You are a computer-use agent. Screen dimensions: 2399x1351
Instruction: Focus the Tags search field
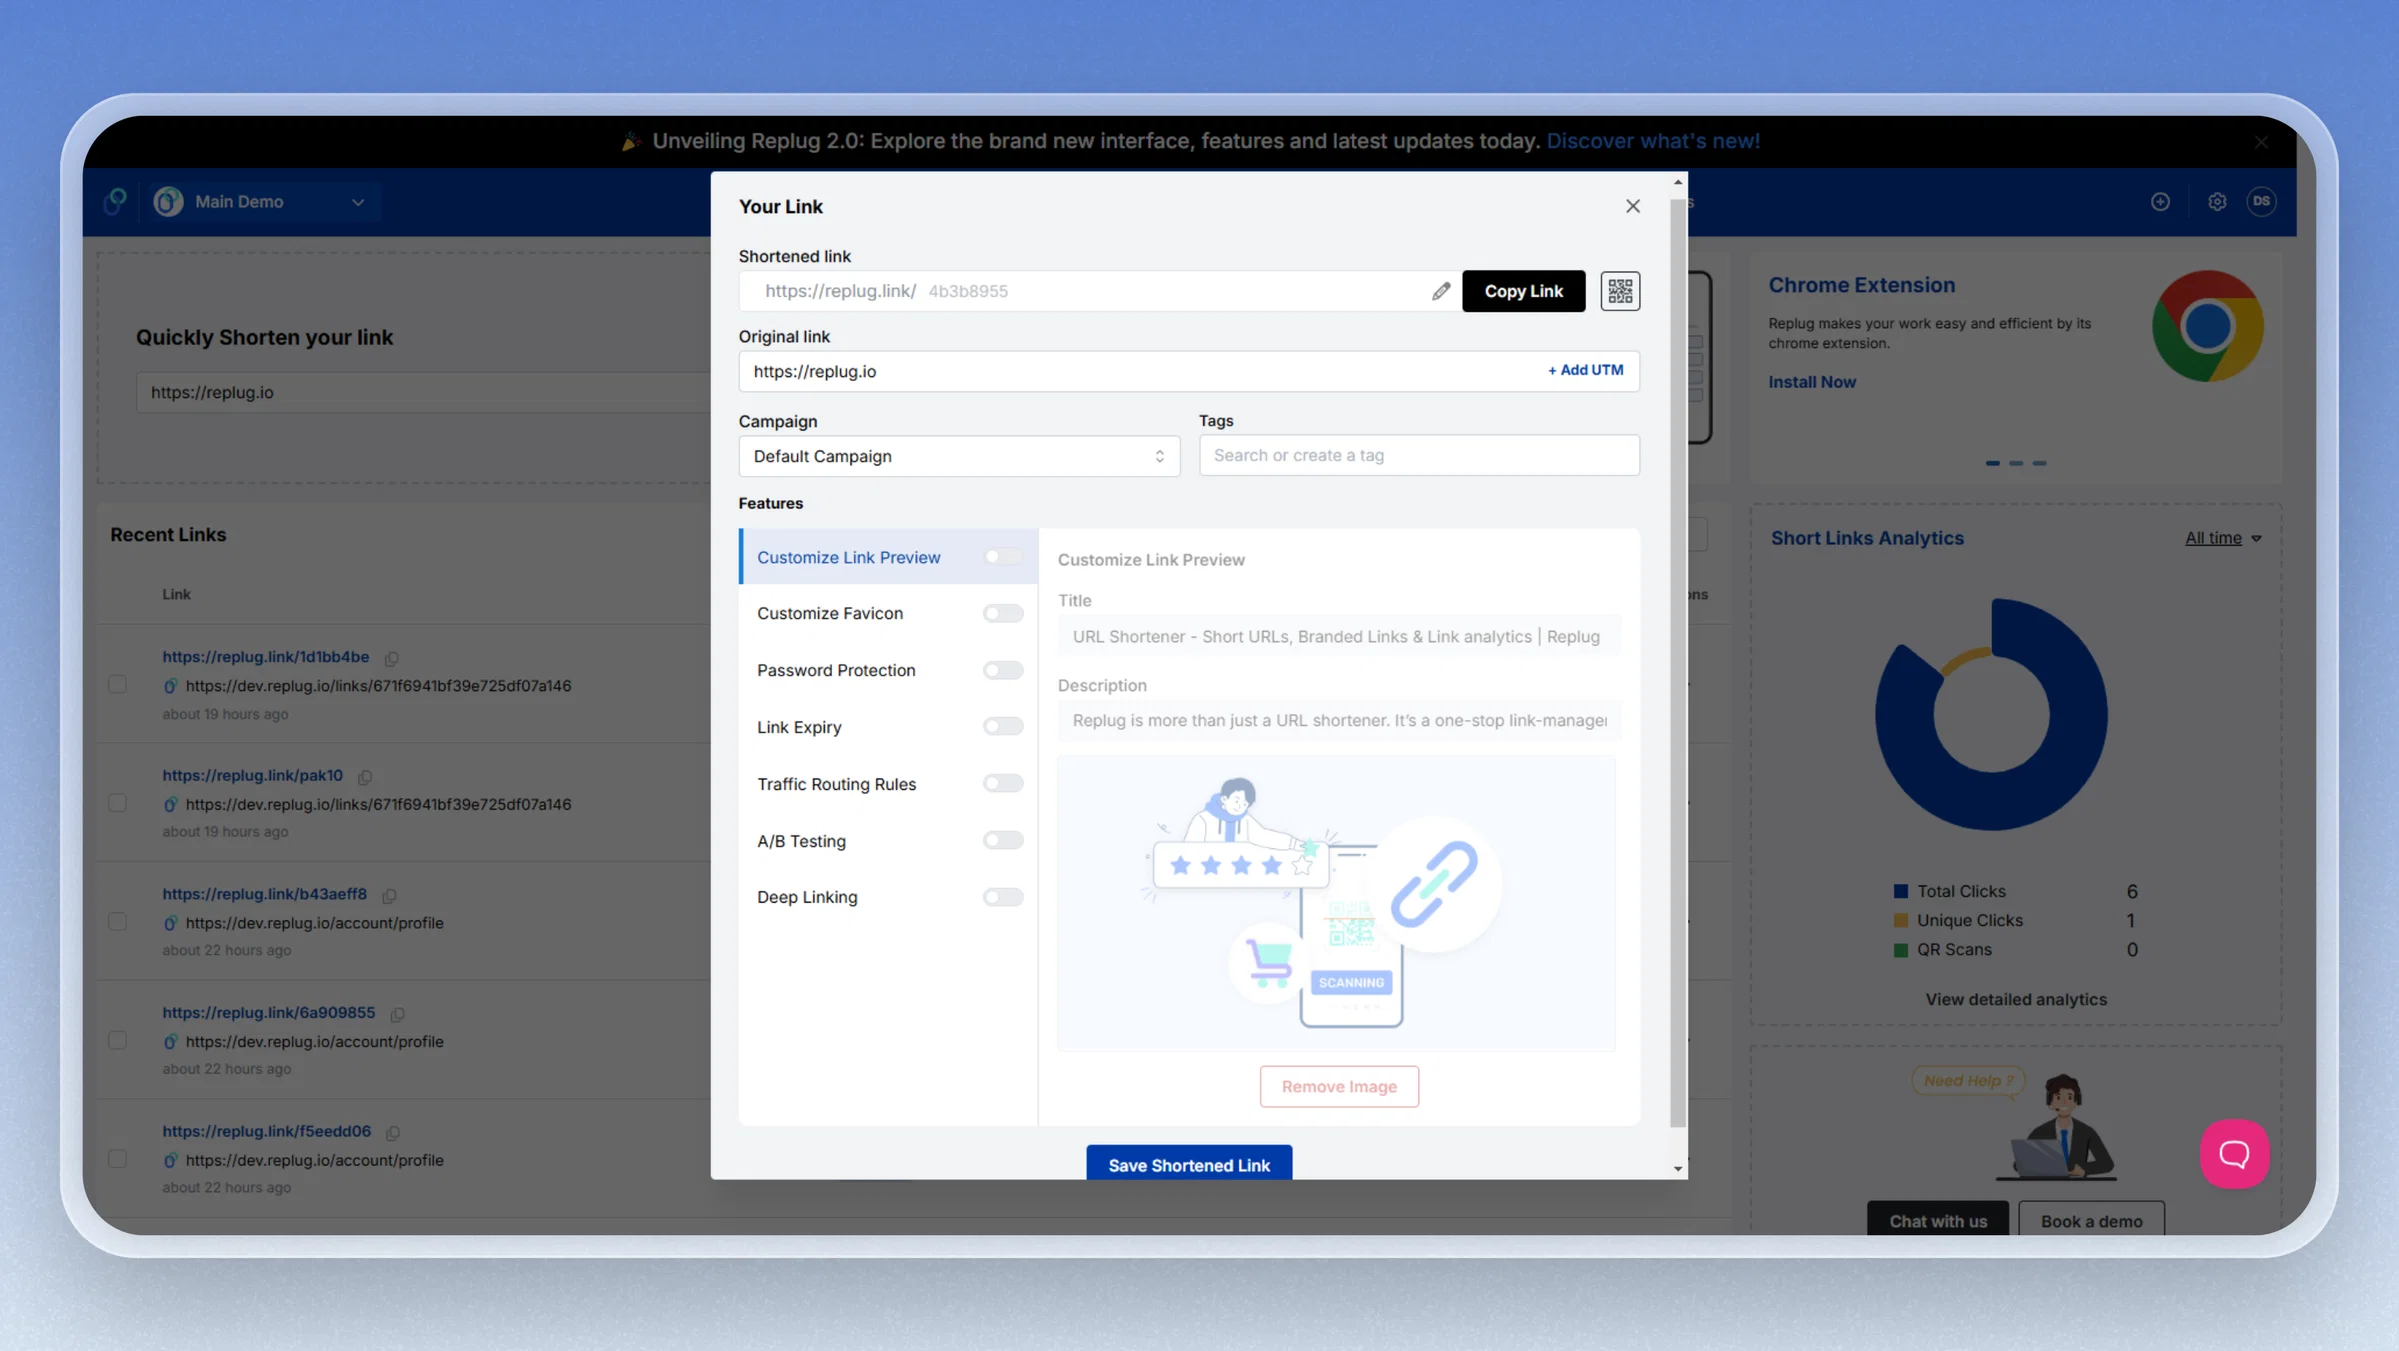coord(1418,455)
